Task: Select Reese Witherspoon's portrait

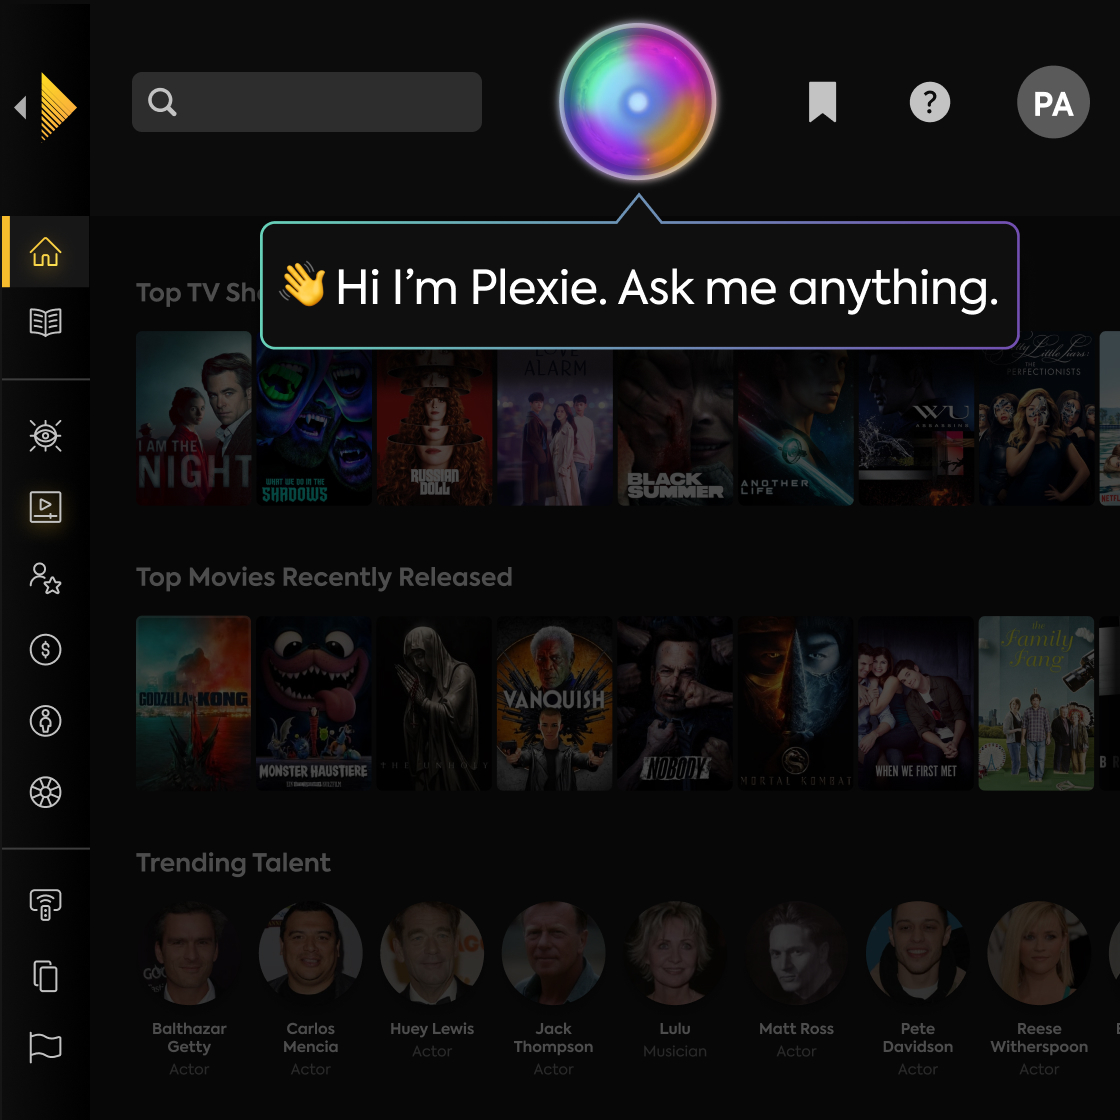Action: coord(1039,953)
